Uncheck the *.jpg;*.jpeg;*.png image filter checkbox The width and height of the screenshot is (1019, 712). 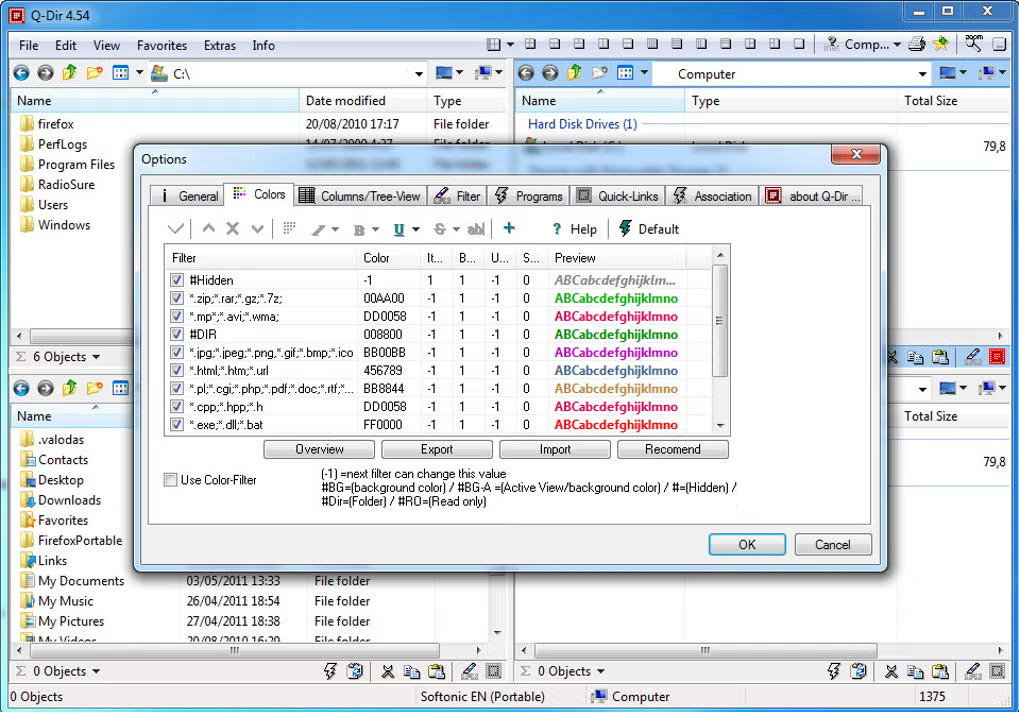coord(177,352)
